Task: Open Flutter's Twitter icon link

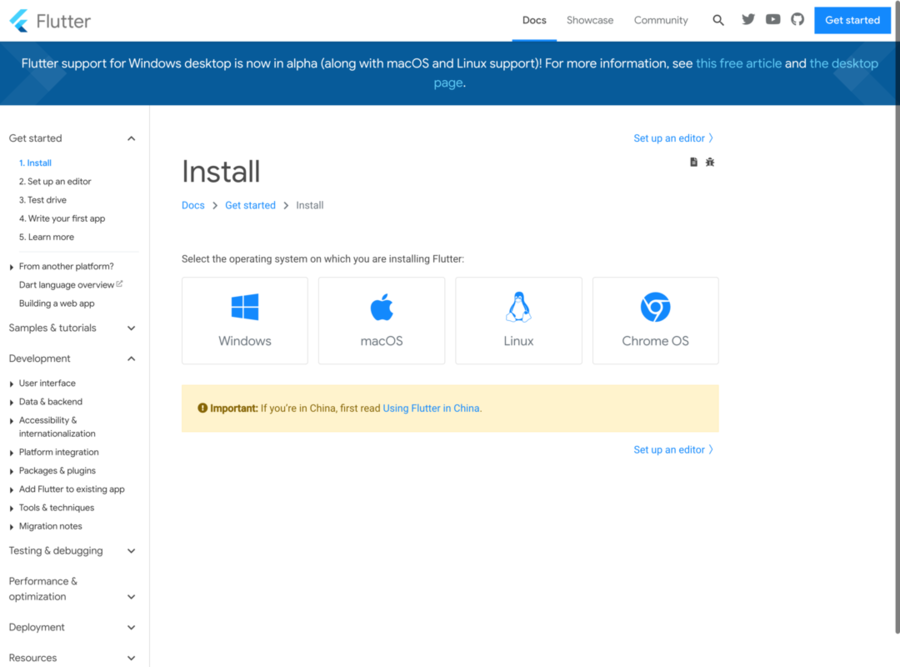Action: click(748, 20)
